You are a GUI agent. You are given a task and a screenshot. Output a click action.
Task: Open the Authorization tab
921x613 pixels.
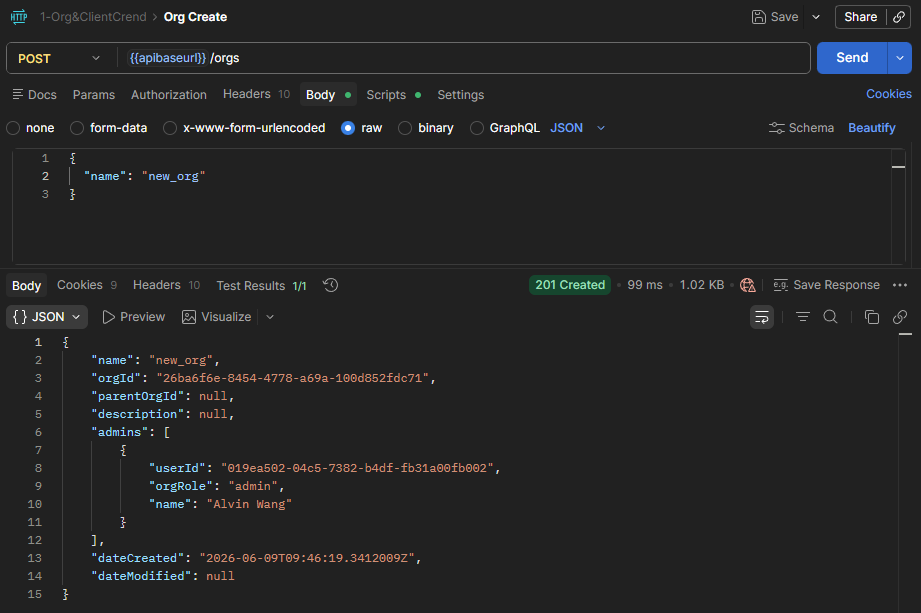pyautogui.click(x=169, y=95)
